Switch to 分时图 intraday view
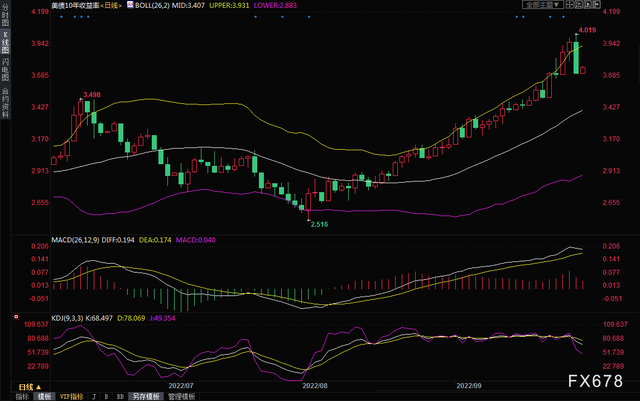The width and height of the screenshot is (640, 401). click(5, 20)
